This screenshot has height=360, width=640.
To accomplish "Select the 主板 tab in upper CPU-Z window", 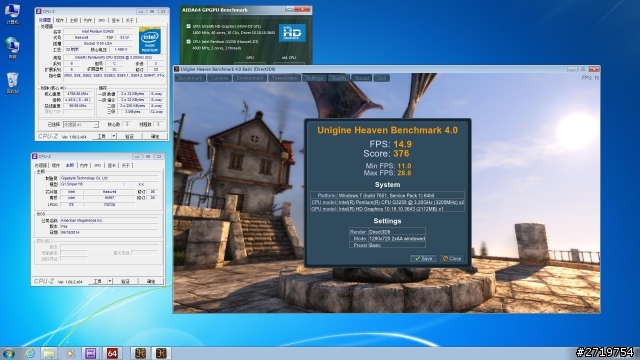I will coord(73,20).
